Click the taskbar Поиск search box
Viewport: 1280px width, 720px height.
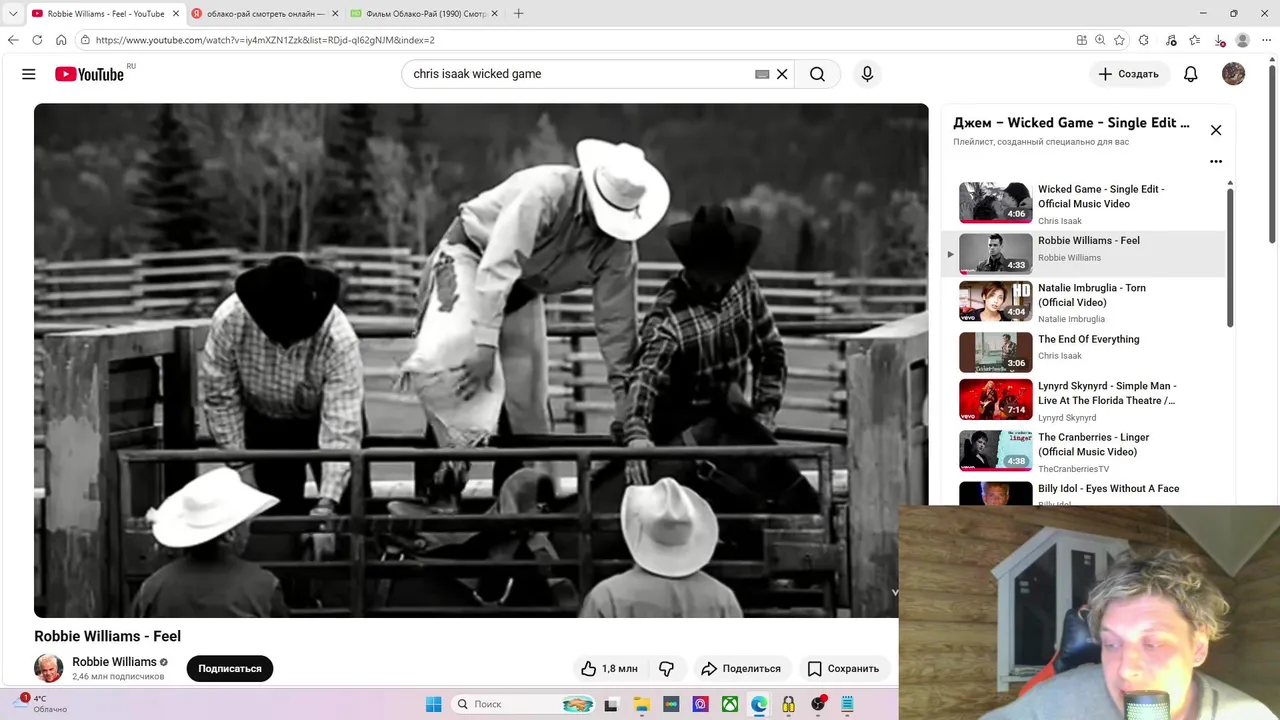point(524,704)
